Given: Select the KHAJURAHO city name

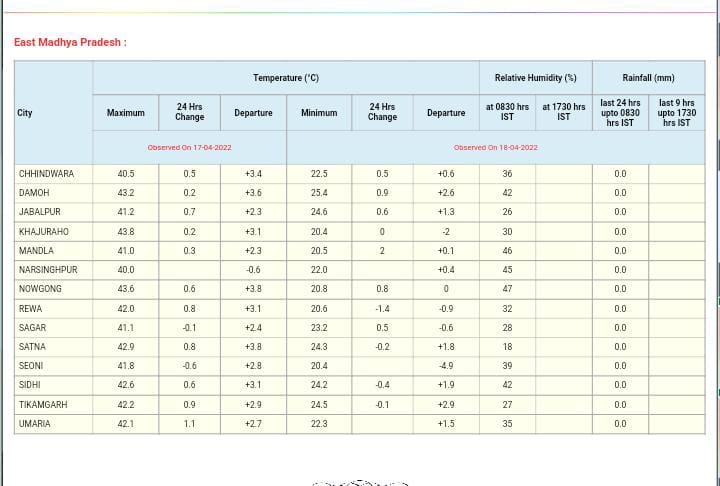Looking at the screenshot, I should pyautogui.click(x=44, y=231).
